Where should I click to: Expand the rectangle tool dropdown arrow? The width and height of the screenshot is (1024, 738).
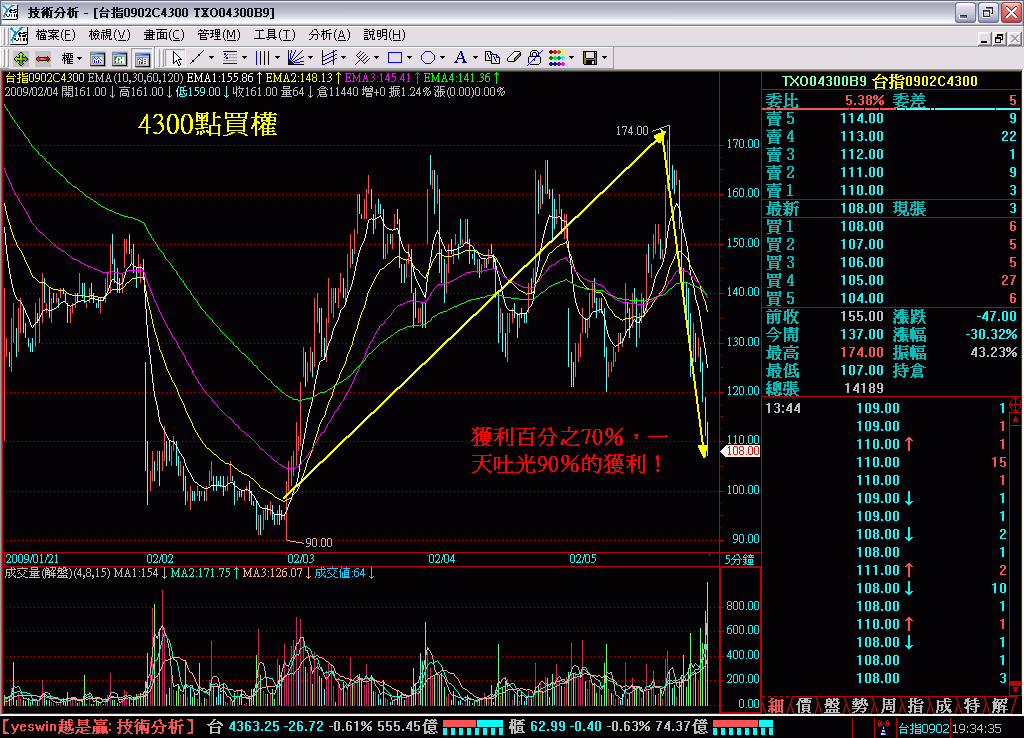tap(409, 58)
